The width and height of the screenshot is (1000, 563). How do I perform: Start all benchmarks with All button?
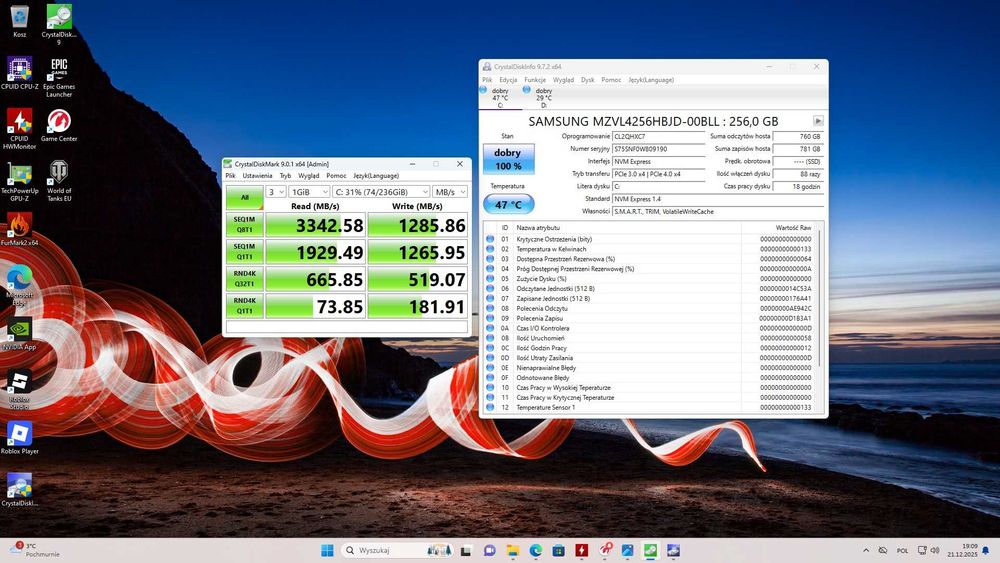click(x=244, y=198)
